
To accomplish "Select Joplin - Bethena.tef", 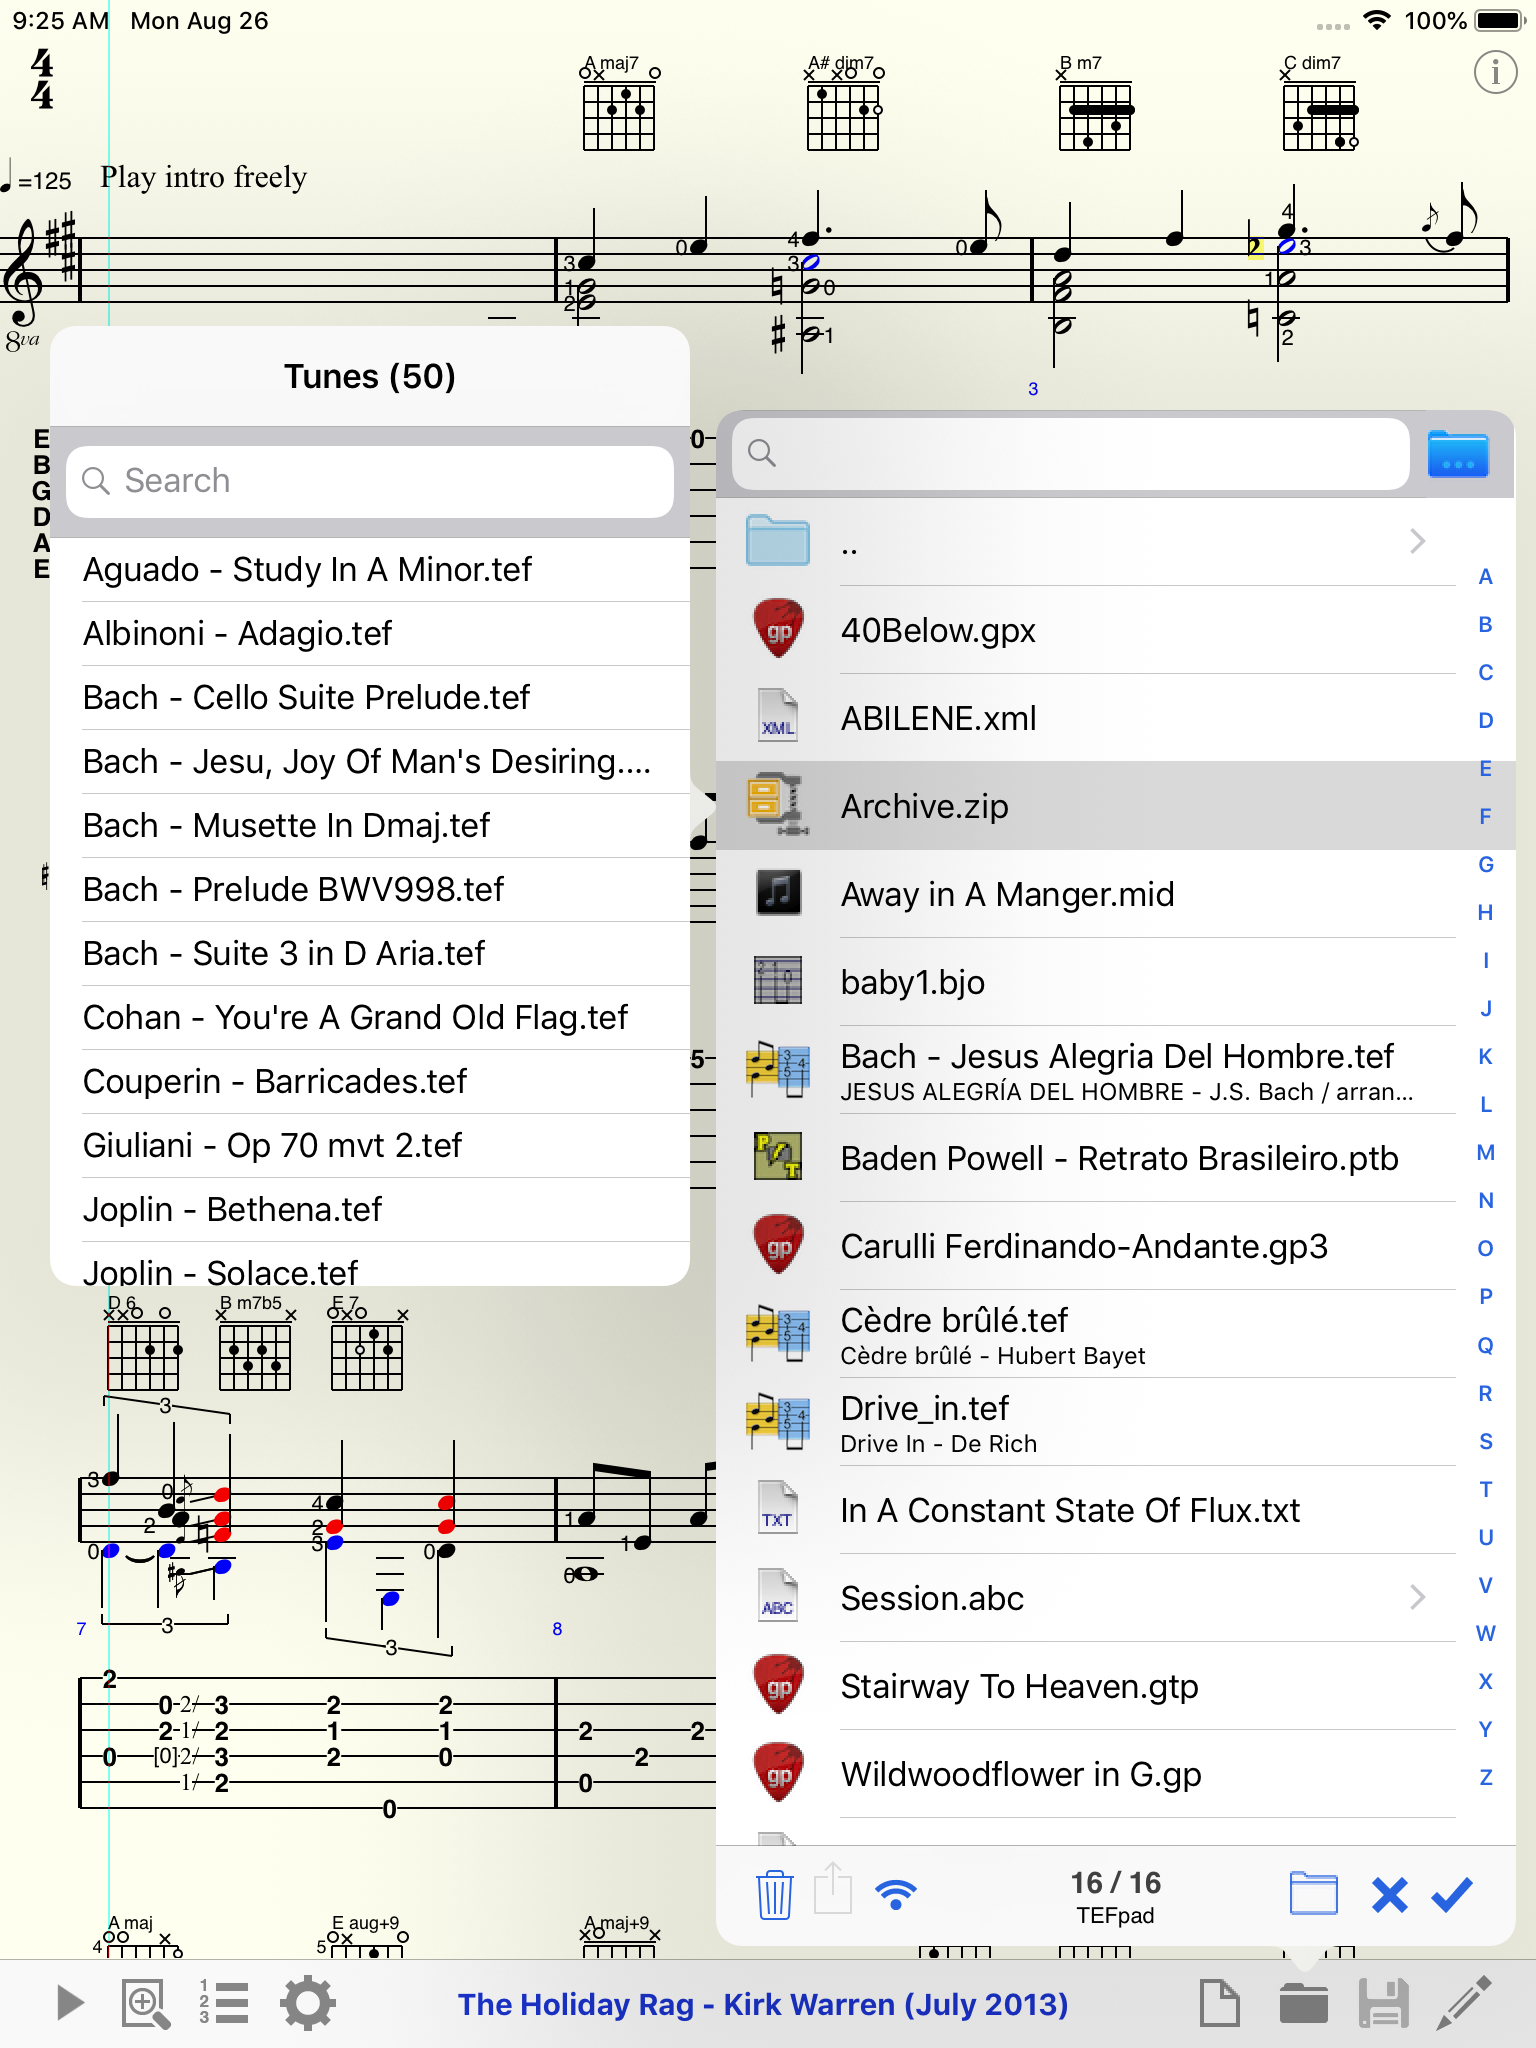I will pyautogui.click(x=370, y=1210).
